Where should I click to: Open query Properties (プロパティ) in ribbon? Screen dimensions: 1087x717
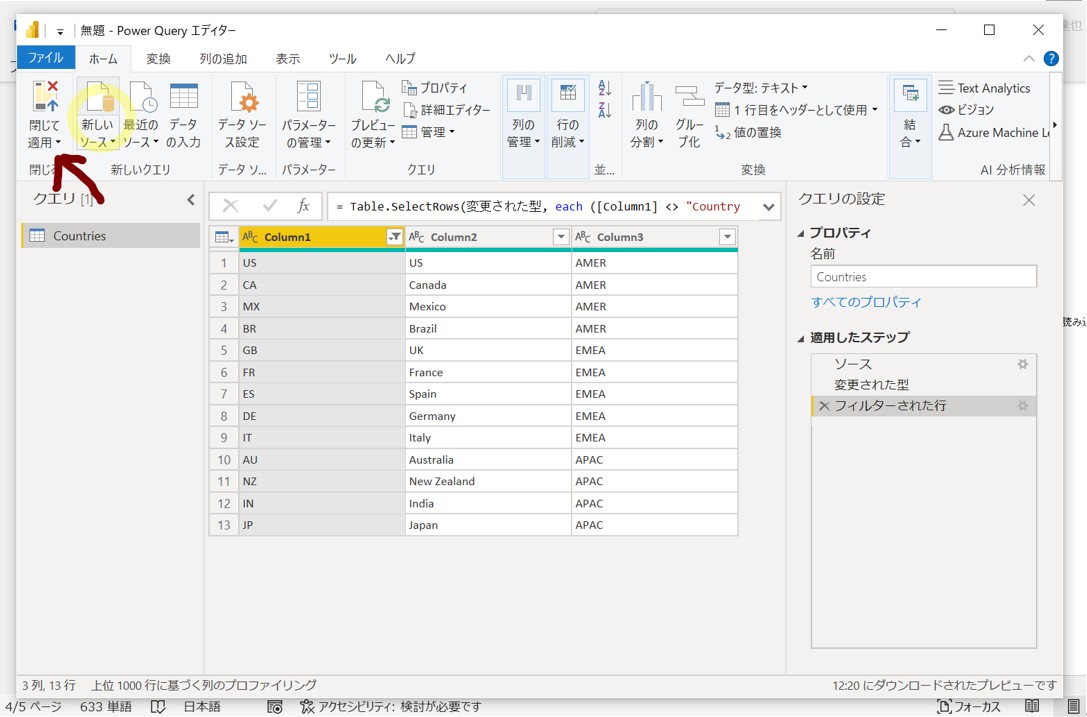pyautogui.click(x=435, y=88)
